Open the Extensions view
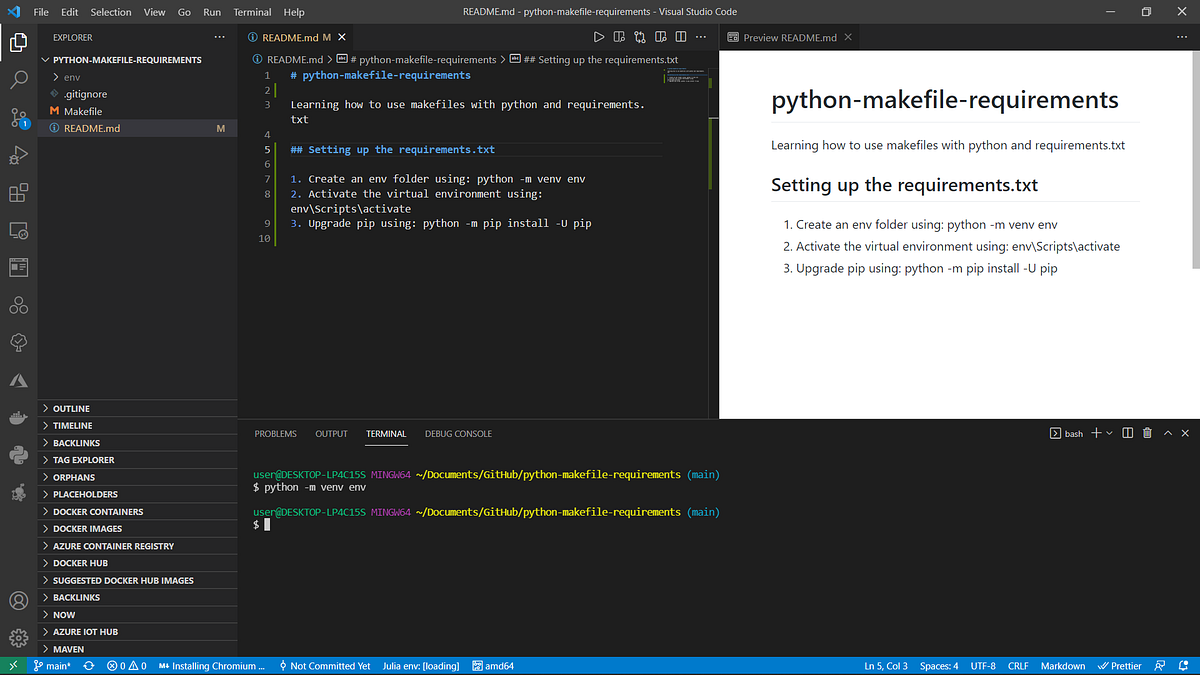This screenshot has height=675, width=1200. pyautogui.click(x=18, y=192)
